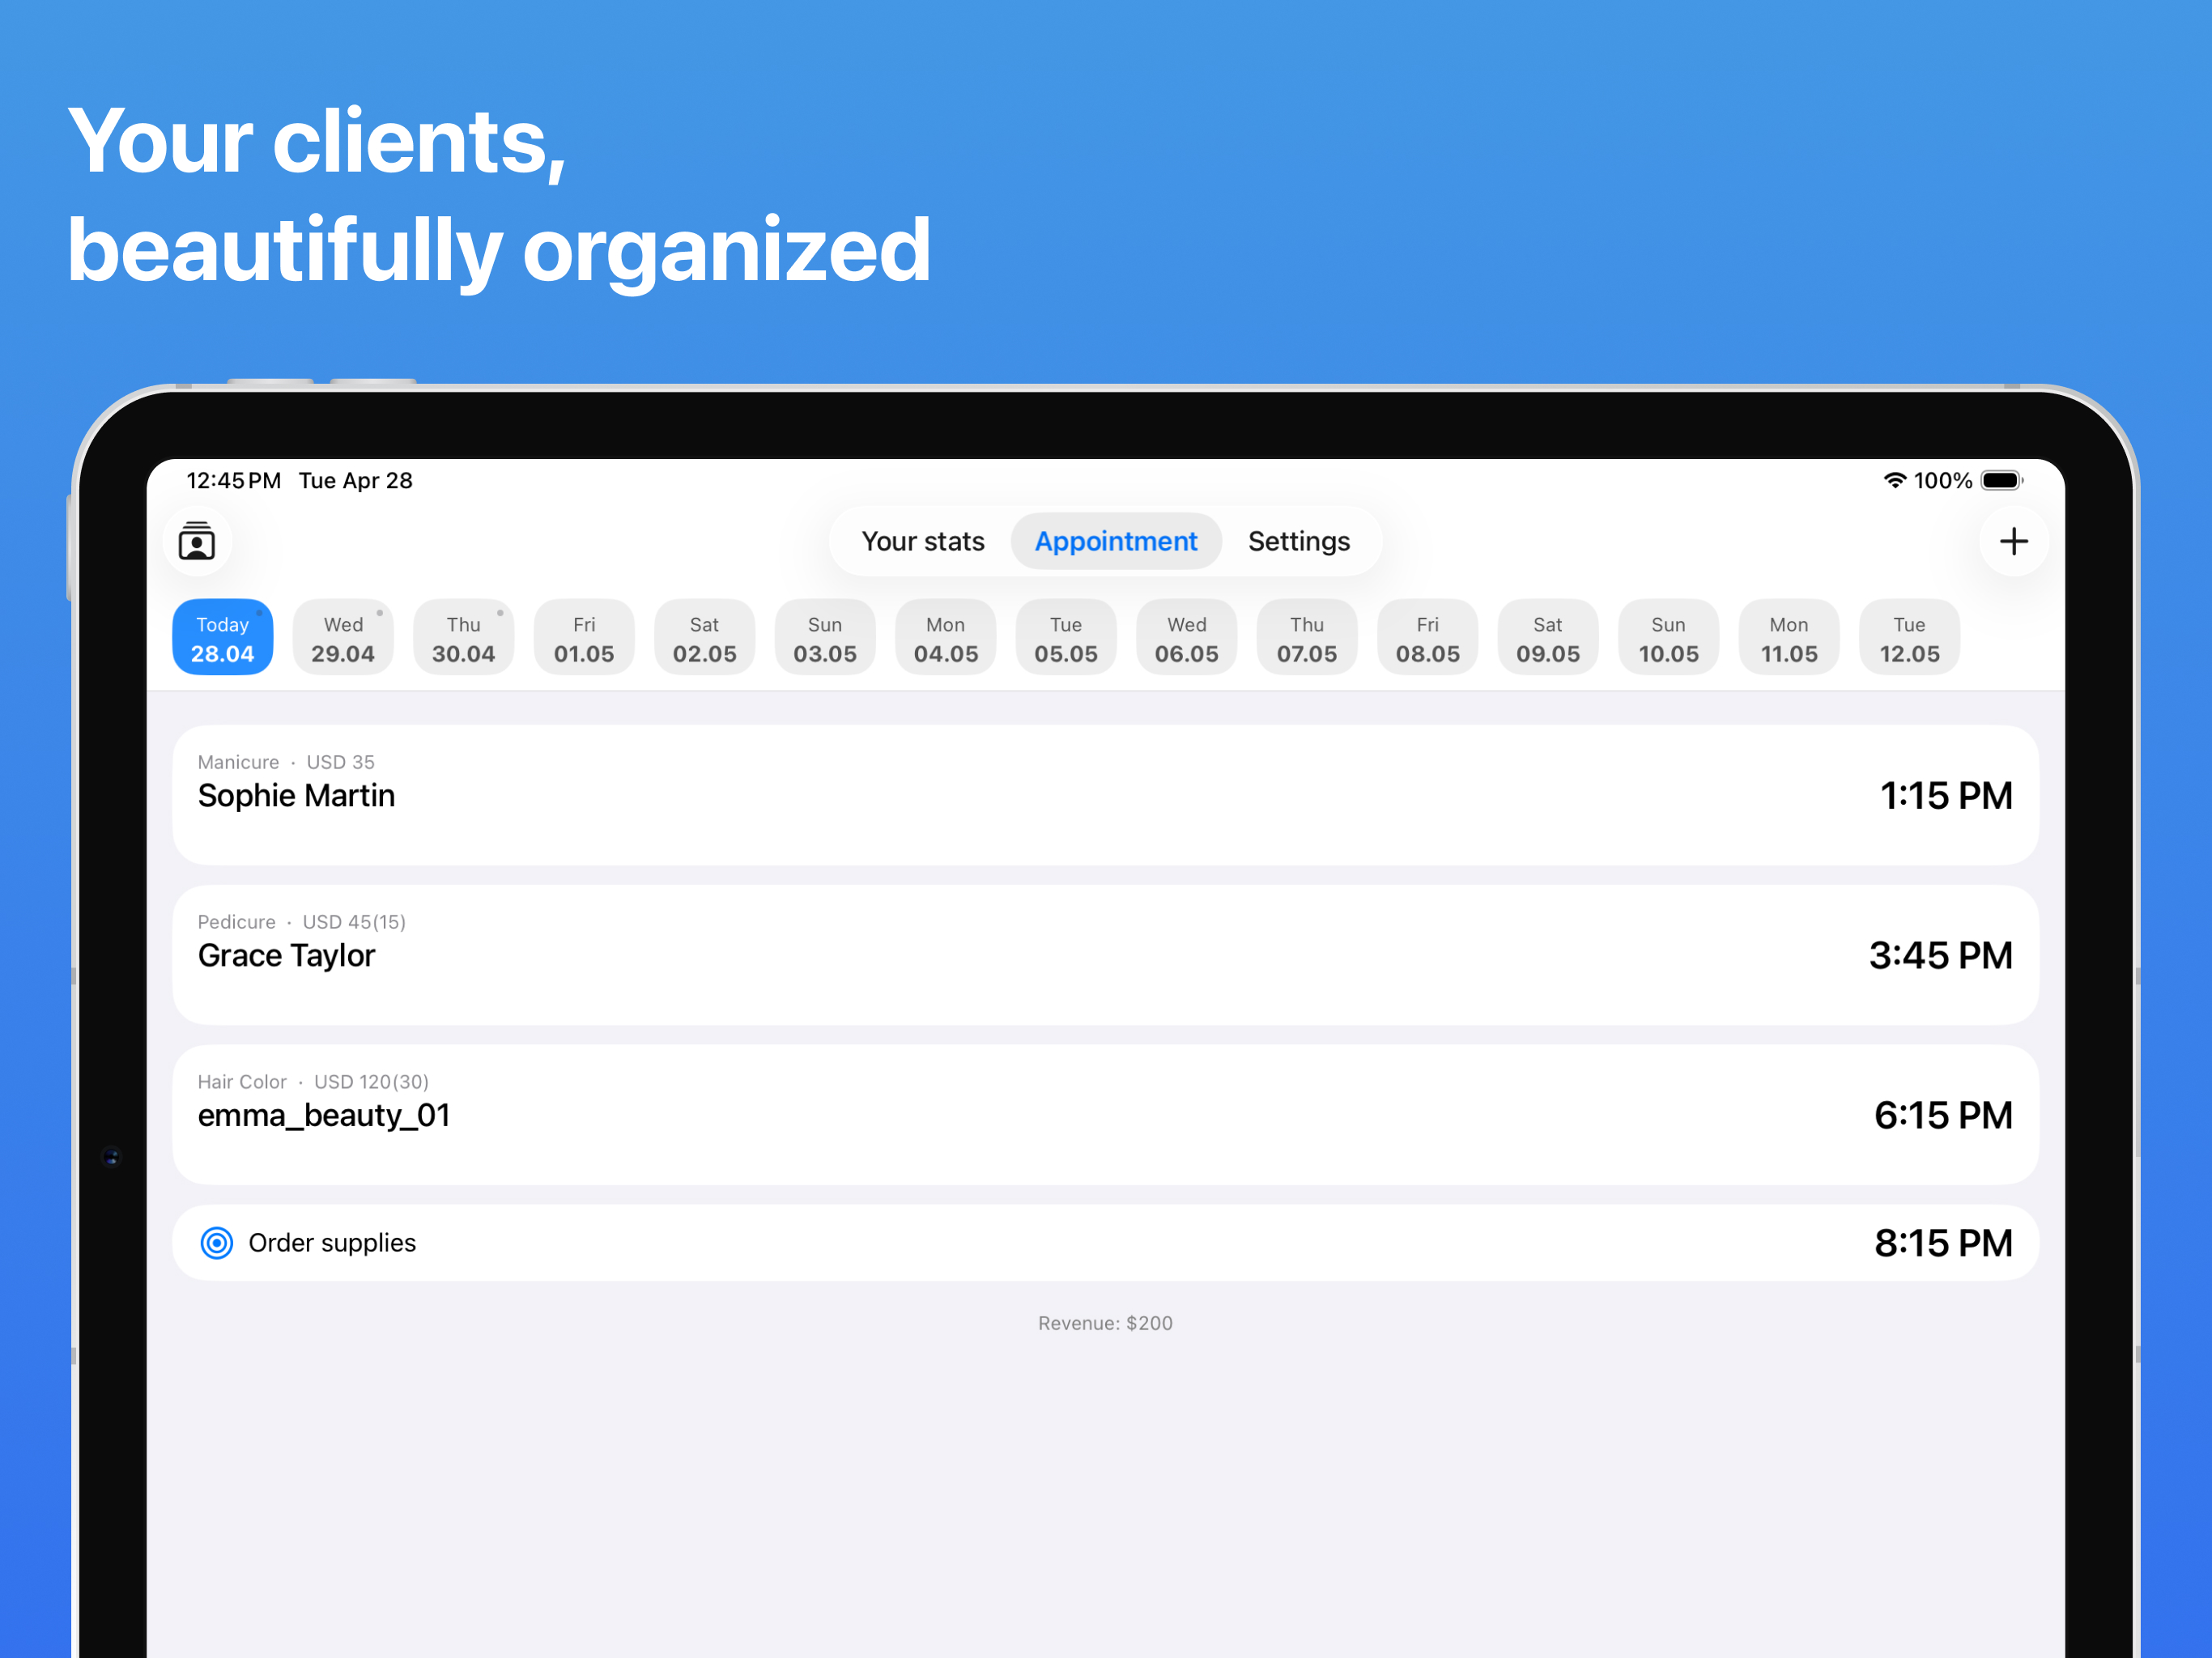Tap the 12:45 PM status bar clock
This screenshot has height=1658, width=2212.
tap(234, 481)
